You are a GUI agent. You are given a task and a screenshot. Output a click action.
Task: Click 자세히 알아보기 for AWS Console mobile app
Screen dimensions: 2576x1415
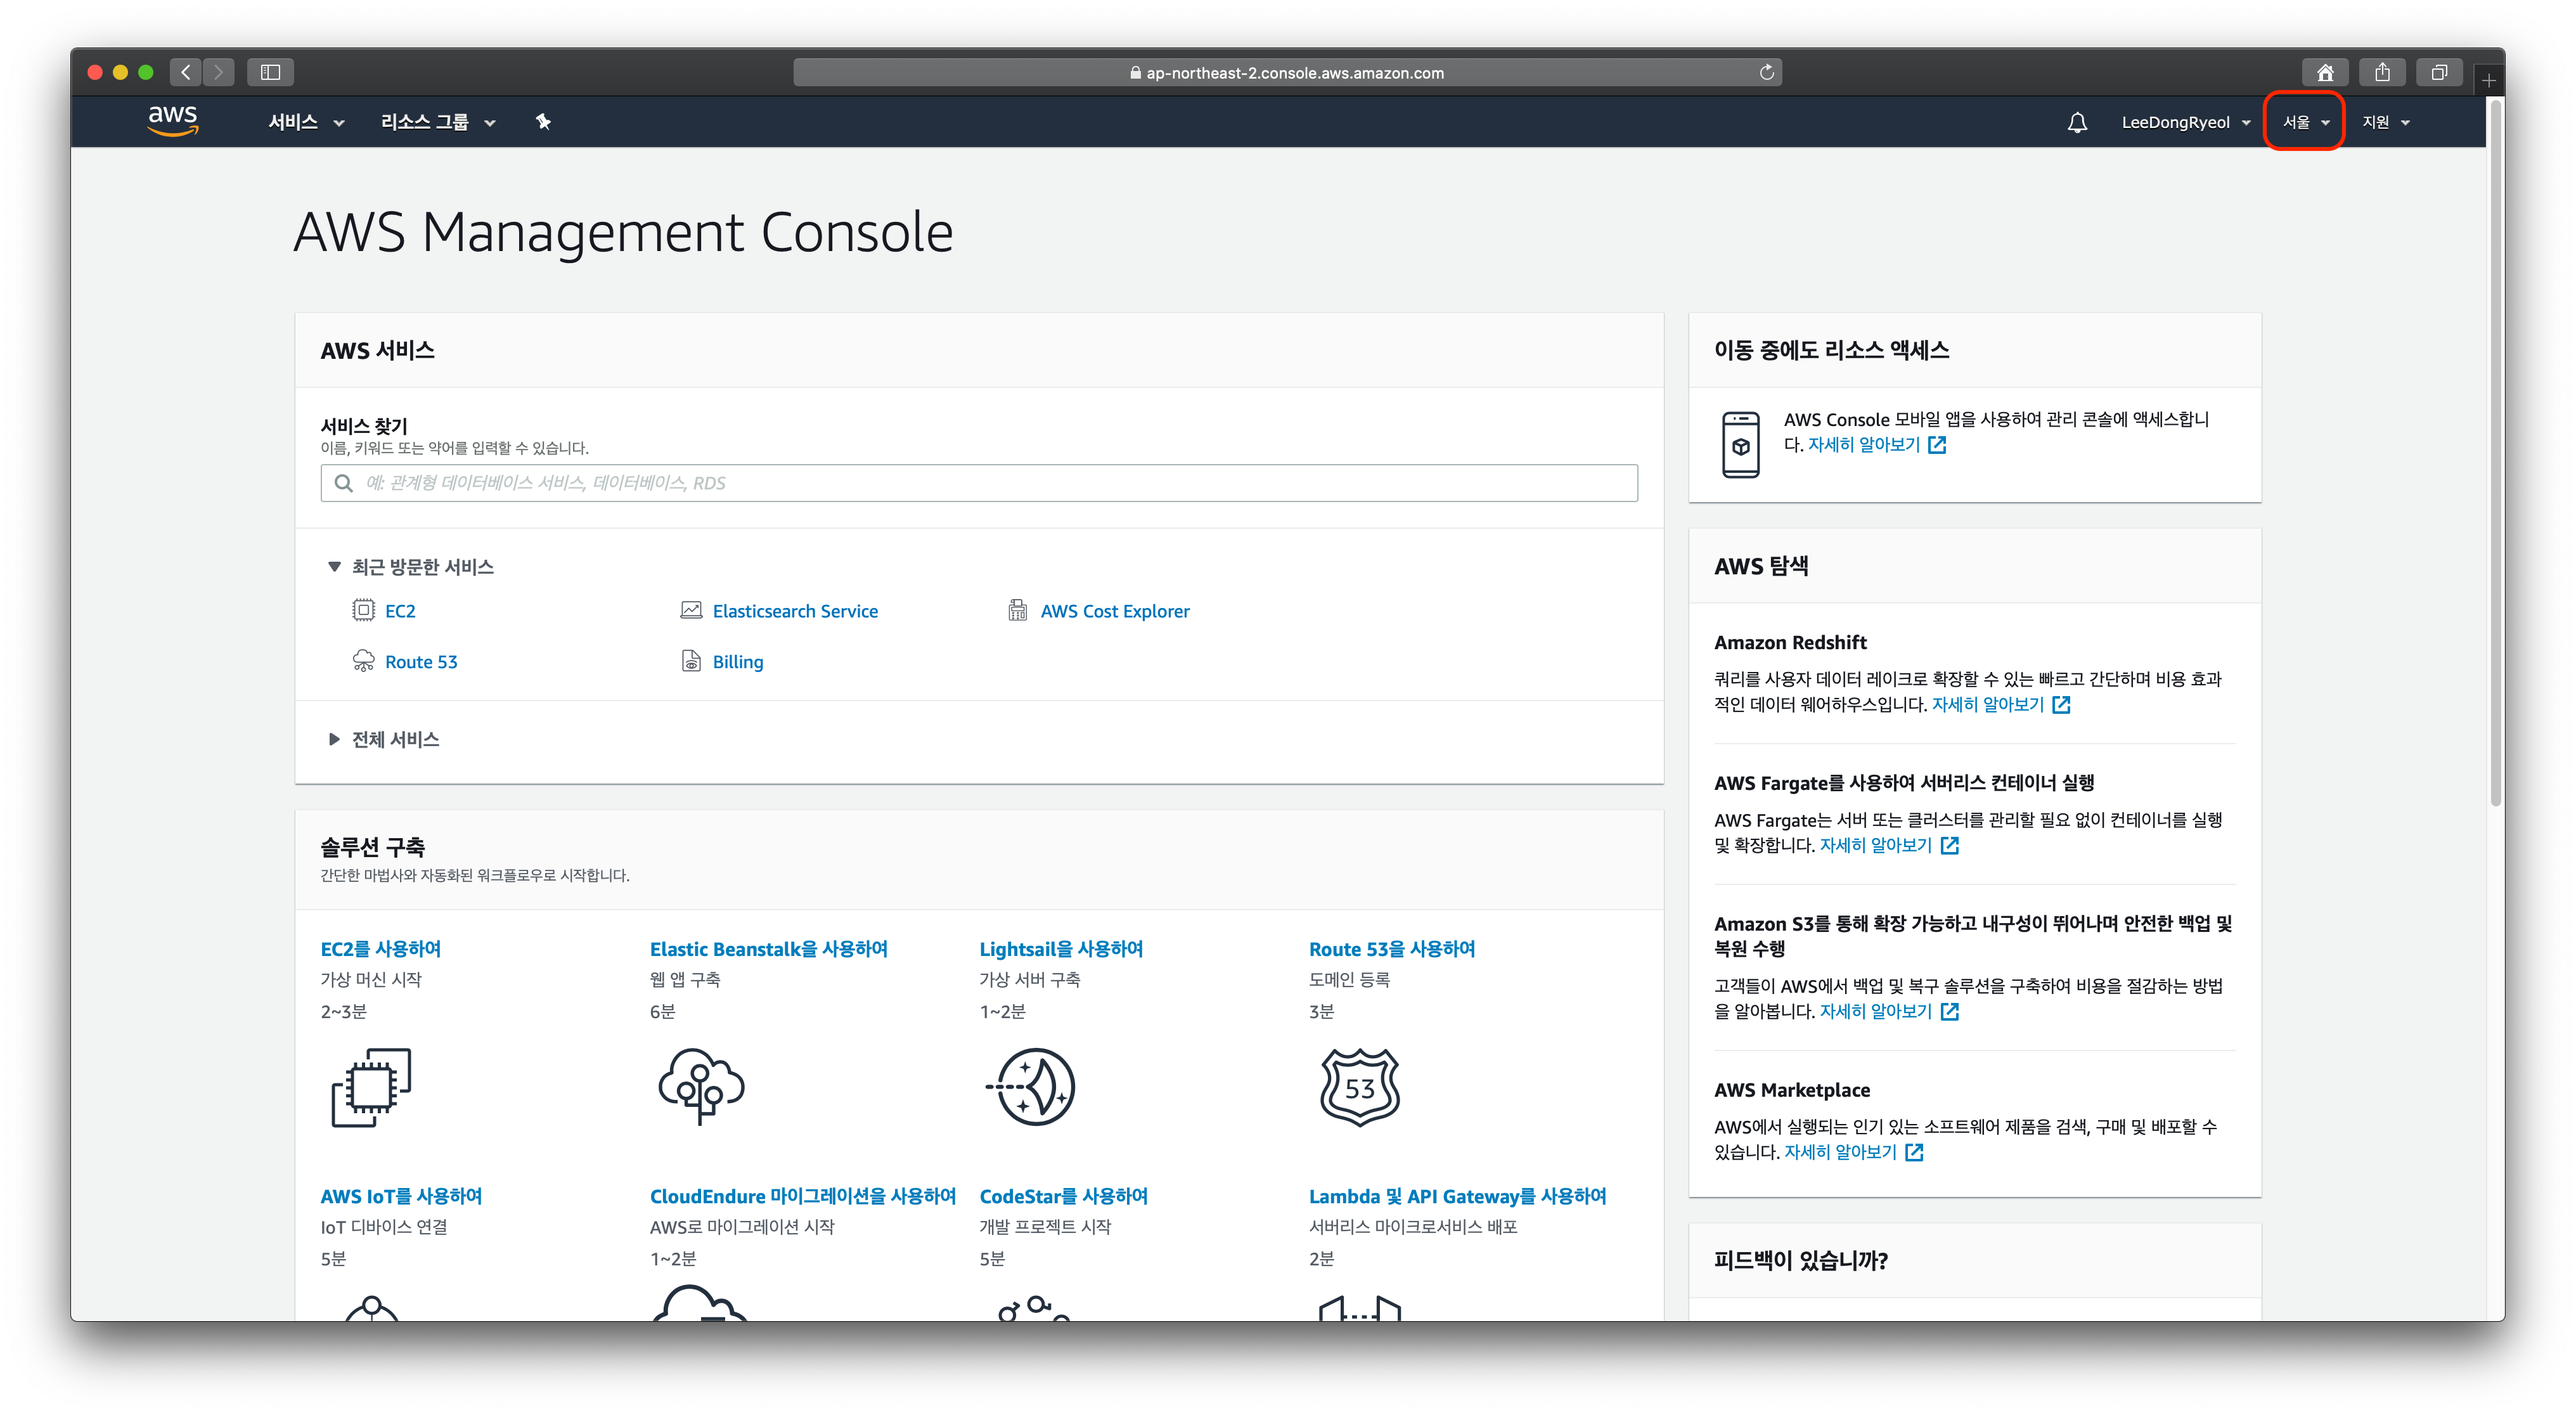click(1864, 445)
